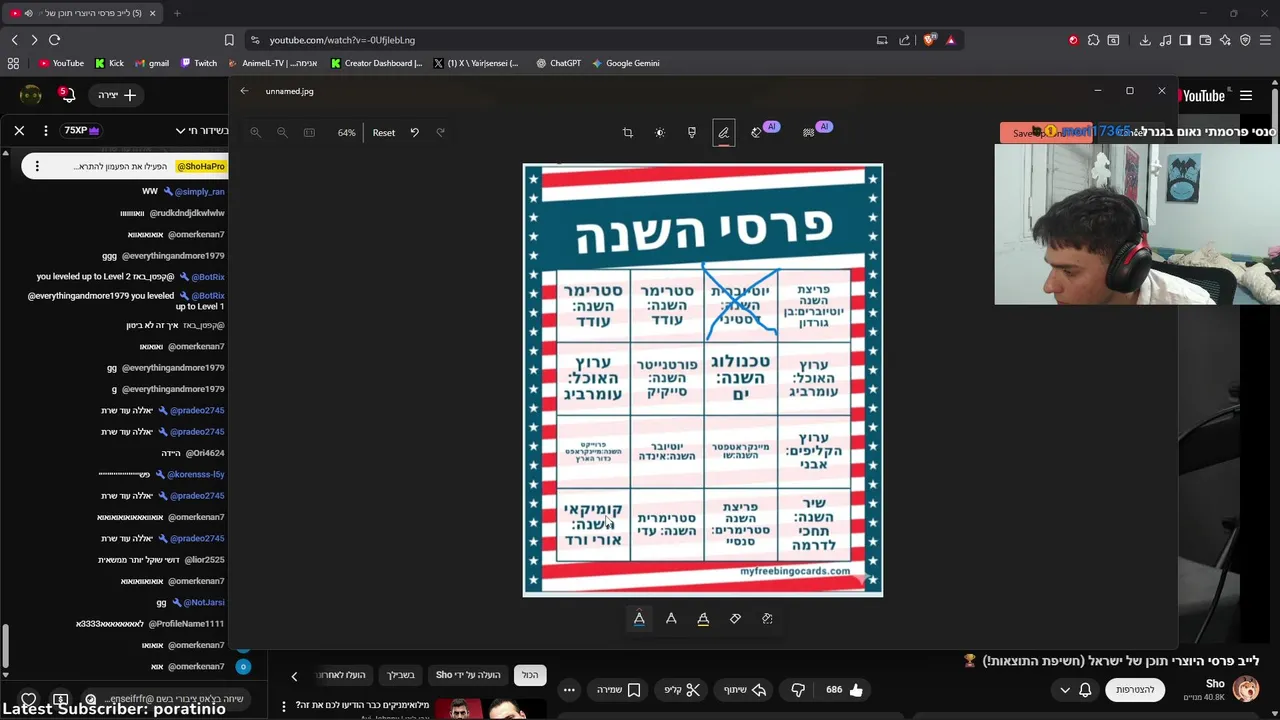Open browser extensions puzzle icon
The height and width of the screenshot is (720, 1280).
(1093, 40)
